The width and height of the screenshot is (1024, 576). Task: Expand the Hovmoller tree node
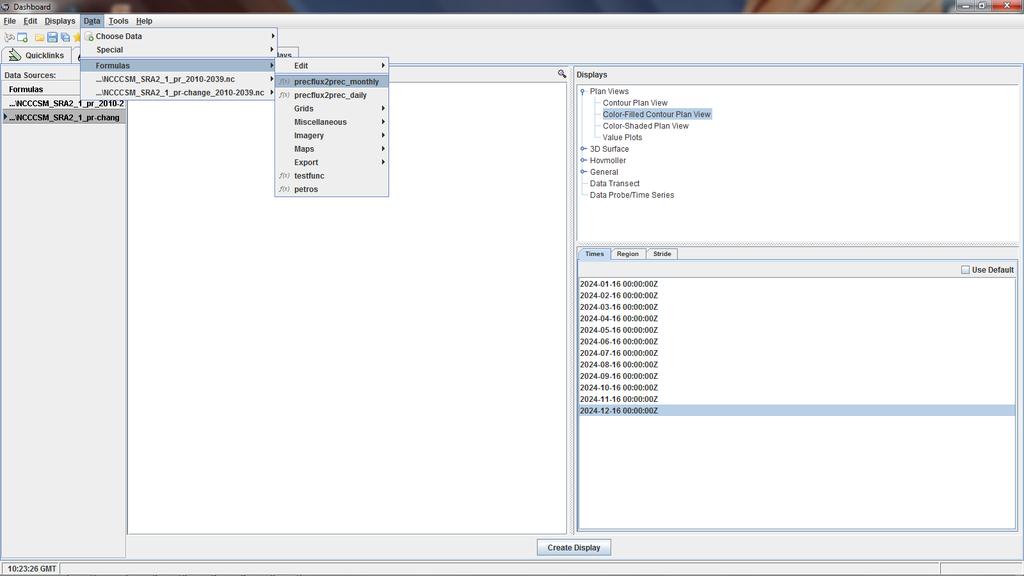pos(583,161)
